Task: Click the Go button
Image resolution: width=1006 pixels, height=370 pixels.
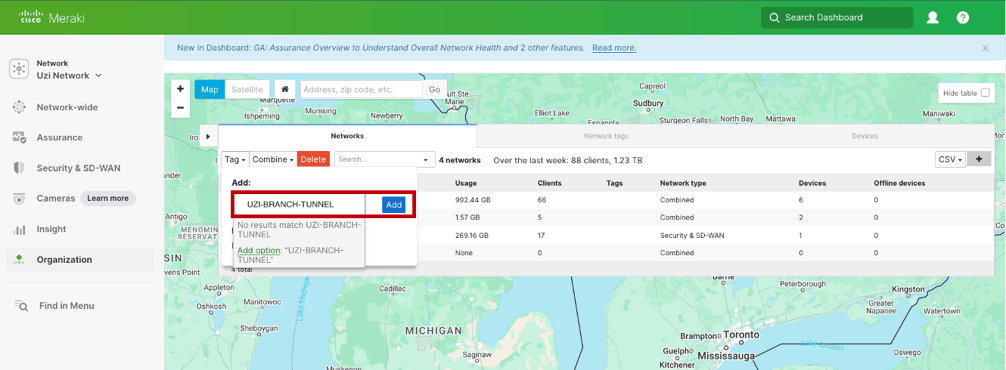Action: point(435,89)
